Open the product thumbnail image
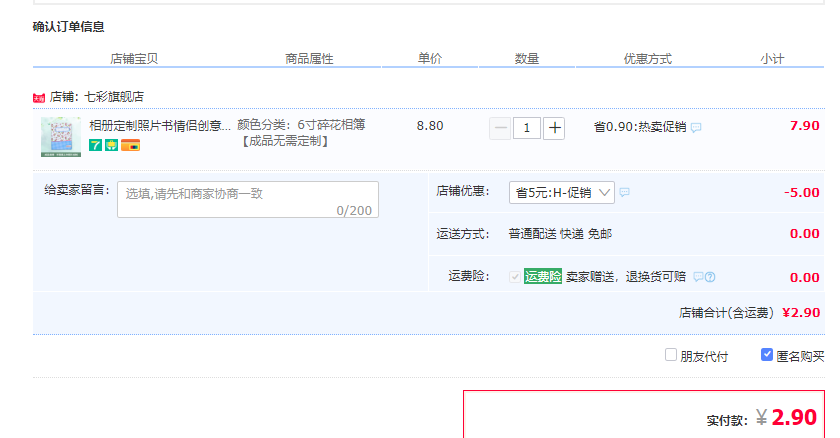The height and width of the screenshot is (438, 840). tap(61, 137)
